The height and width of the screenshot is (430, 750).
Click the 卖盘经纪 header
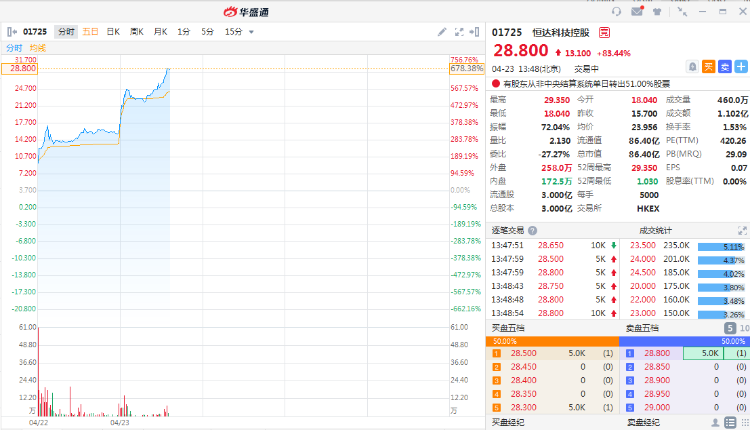pos(643,422)
